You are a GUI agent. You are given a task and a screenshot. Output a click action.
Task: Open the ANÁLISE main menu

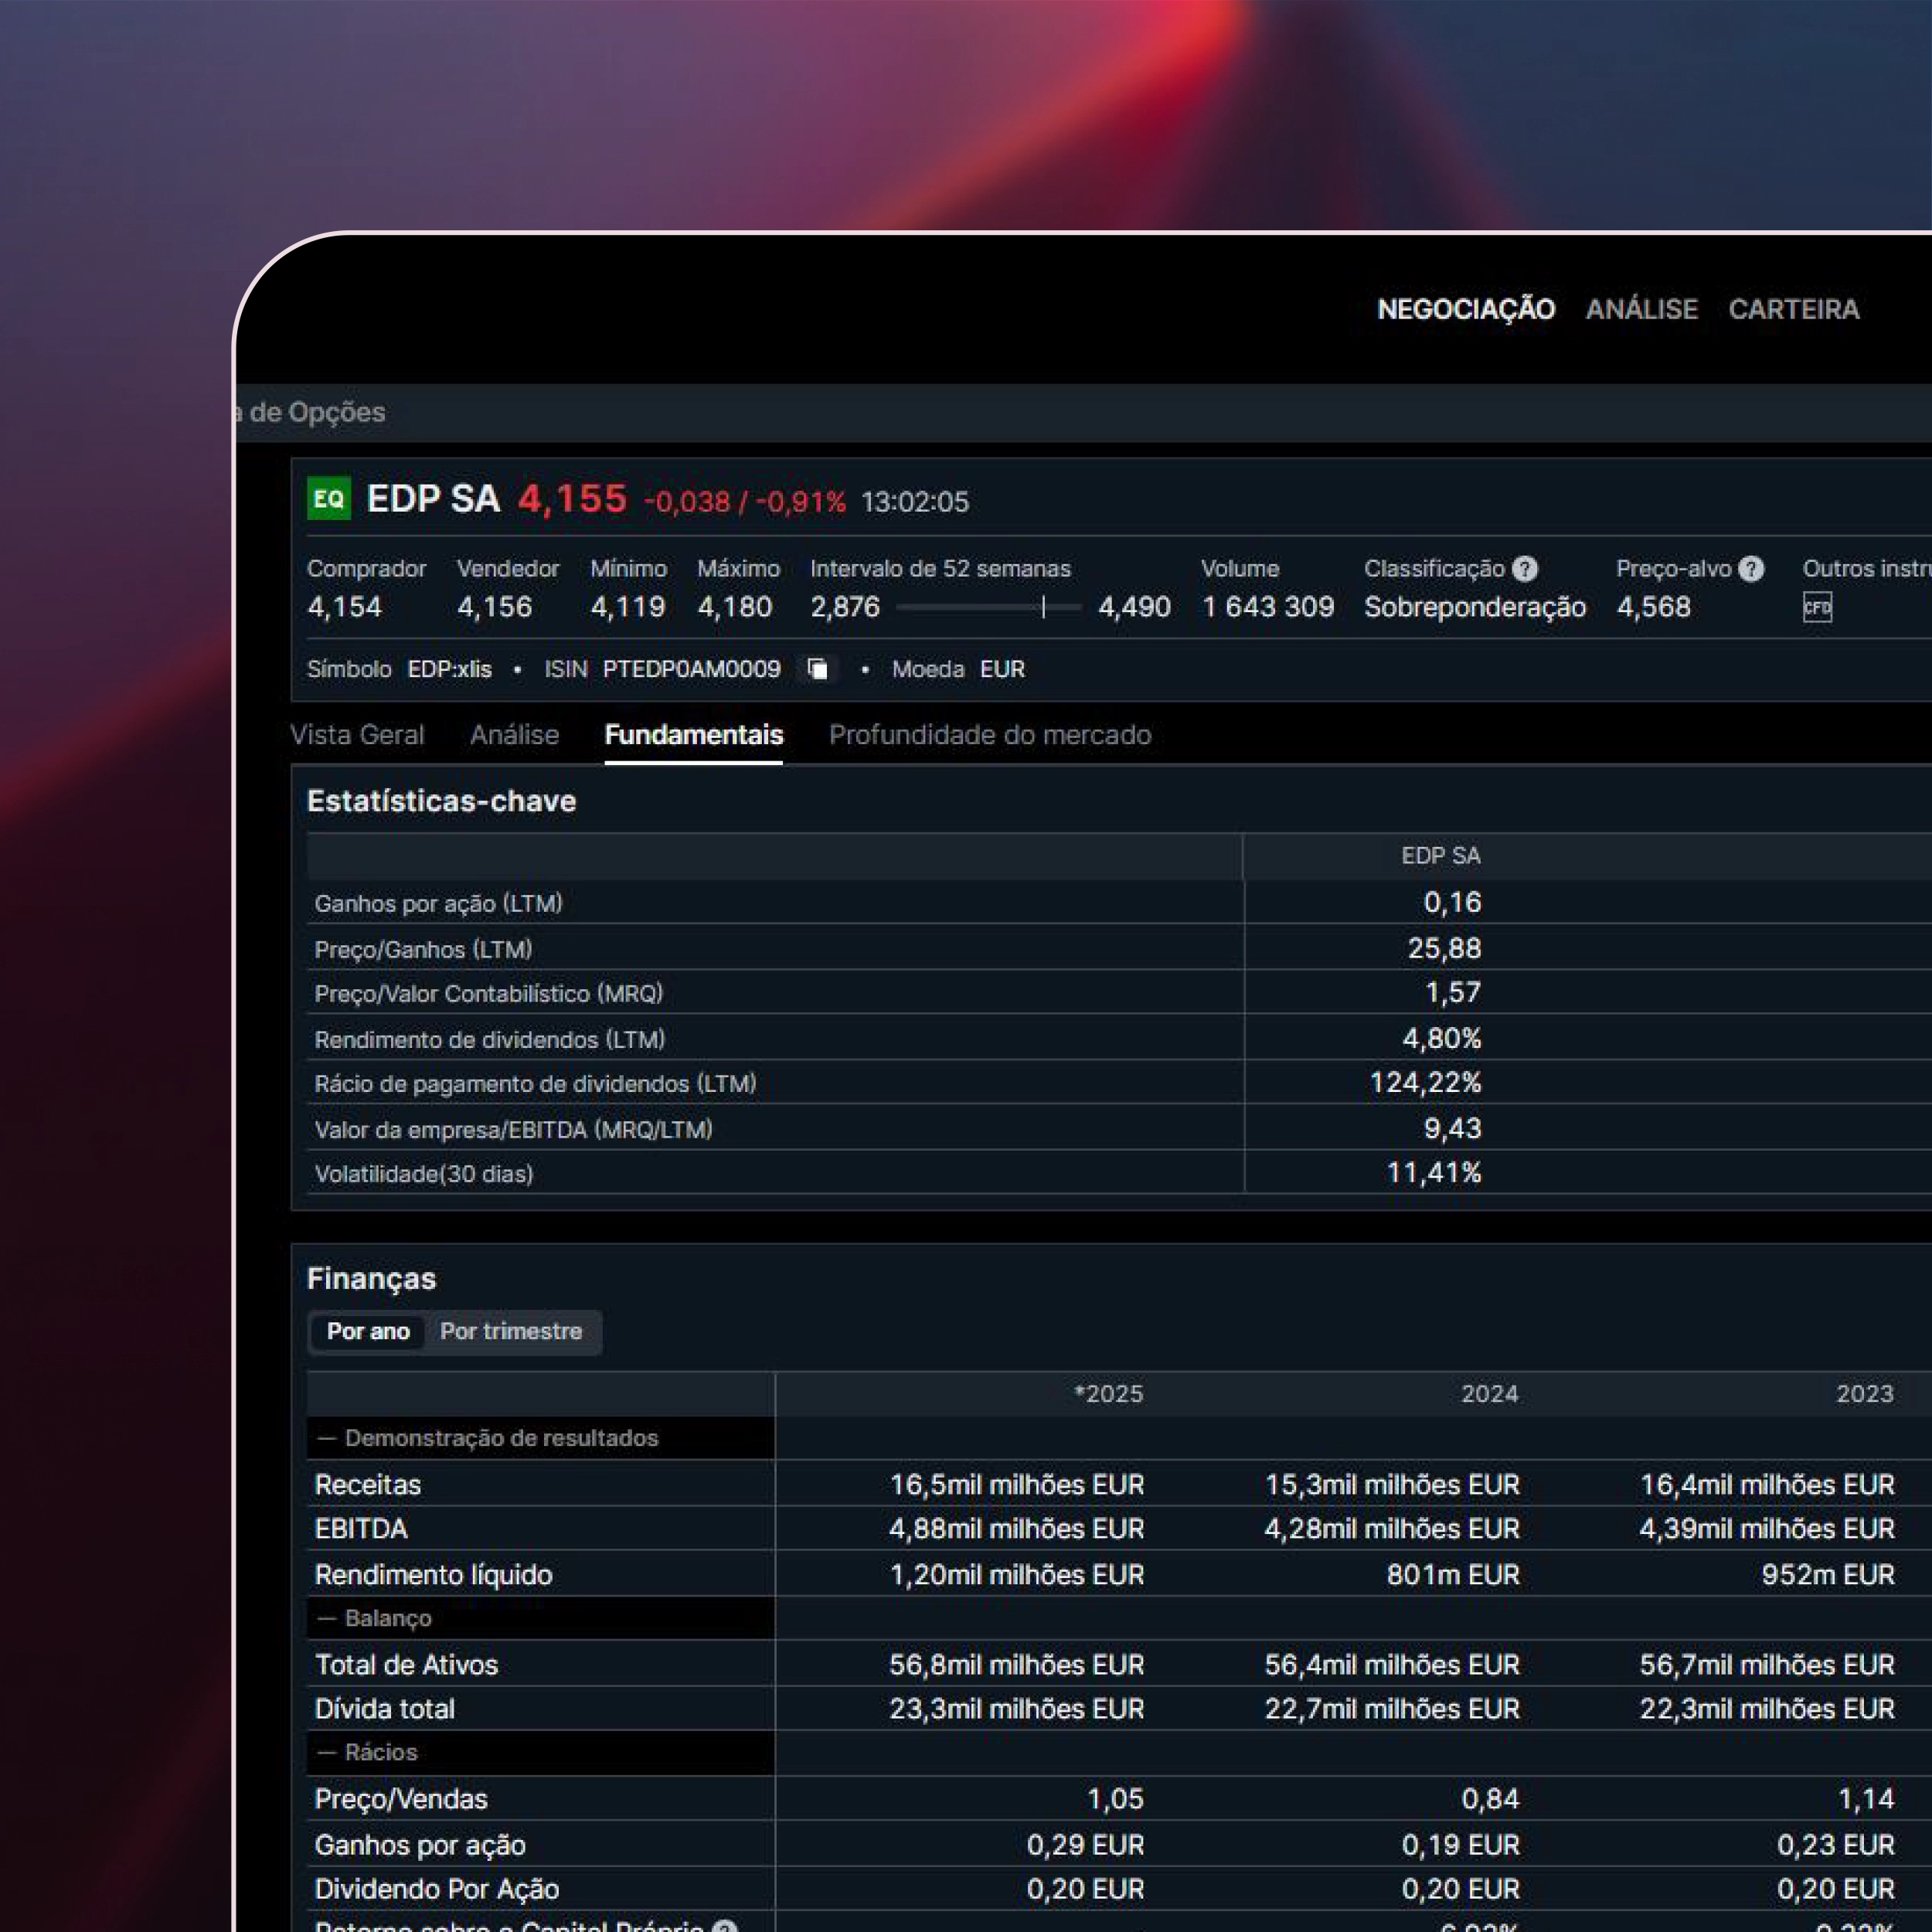tap(1642, 309)
